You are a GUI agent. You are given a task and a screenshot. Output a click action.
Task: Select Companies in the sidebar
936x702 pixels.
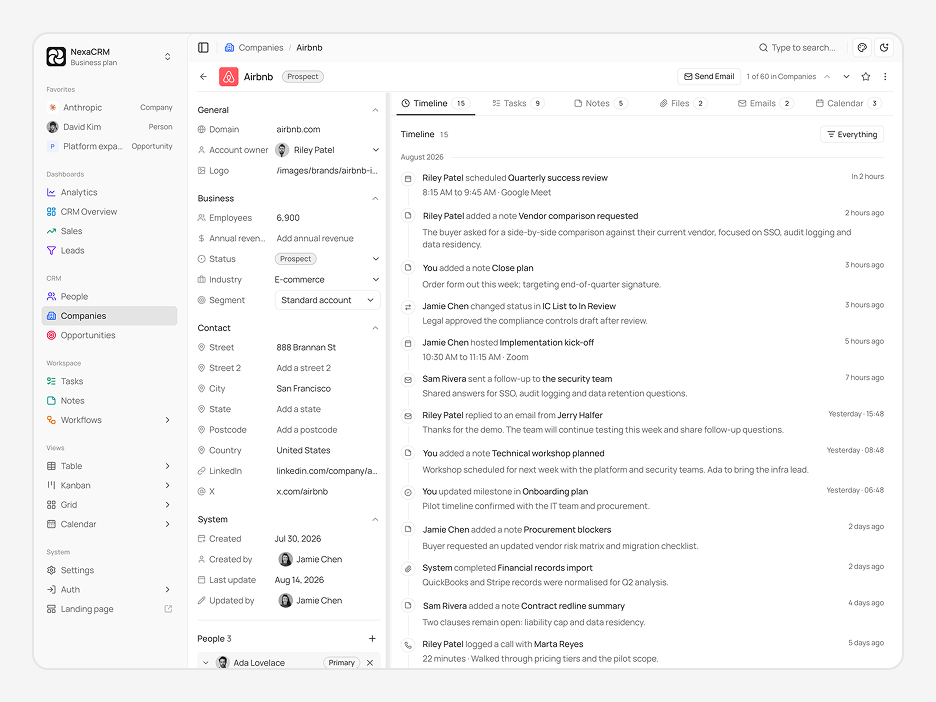click(x=109, y=316)
